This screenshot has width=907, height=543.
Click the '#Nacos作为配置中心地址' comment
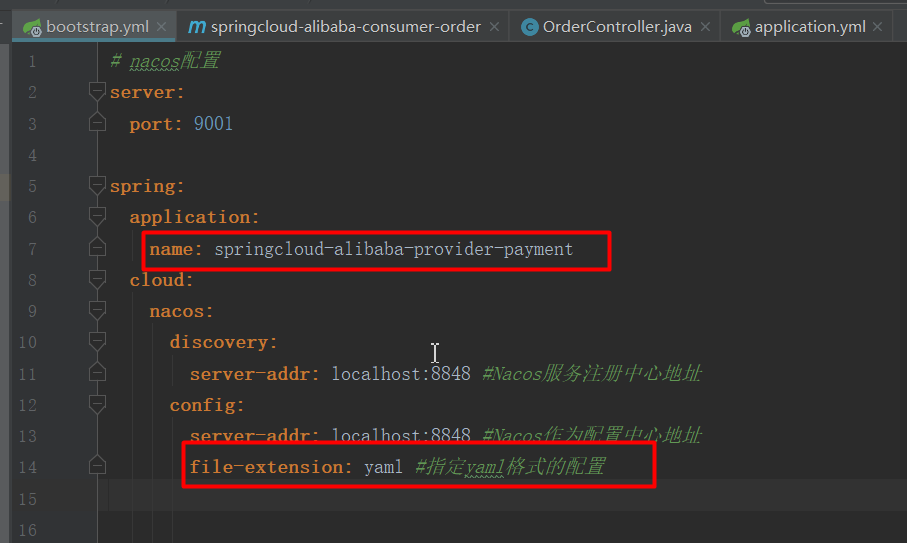coord(591,435)
